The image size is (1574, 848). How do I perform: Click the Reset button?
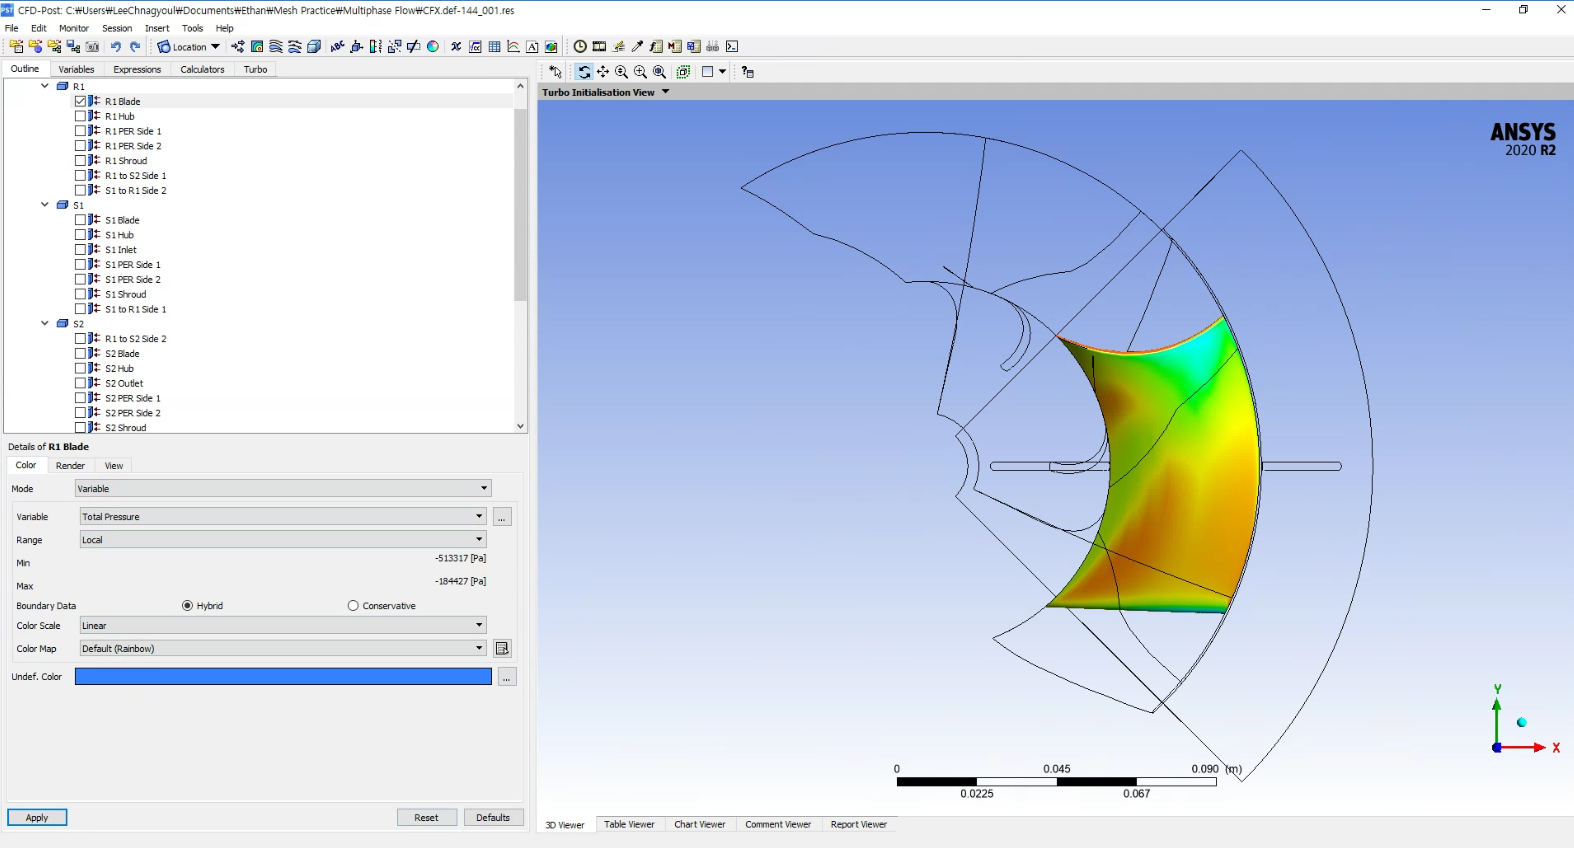coord(427,818)
